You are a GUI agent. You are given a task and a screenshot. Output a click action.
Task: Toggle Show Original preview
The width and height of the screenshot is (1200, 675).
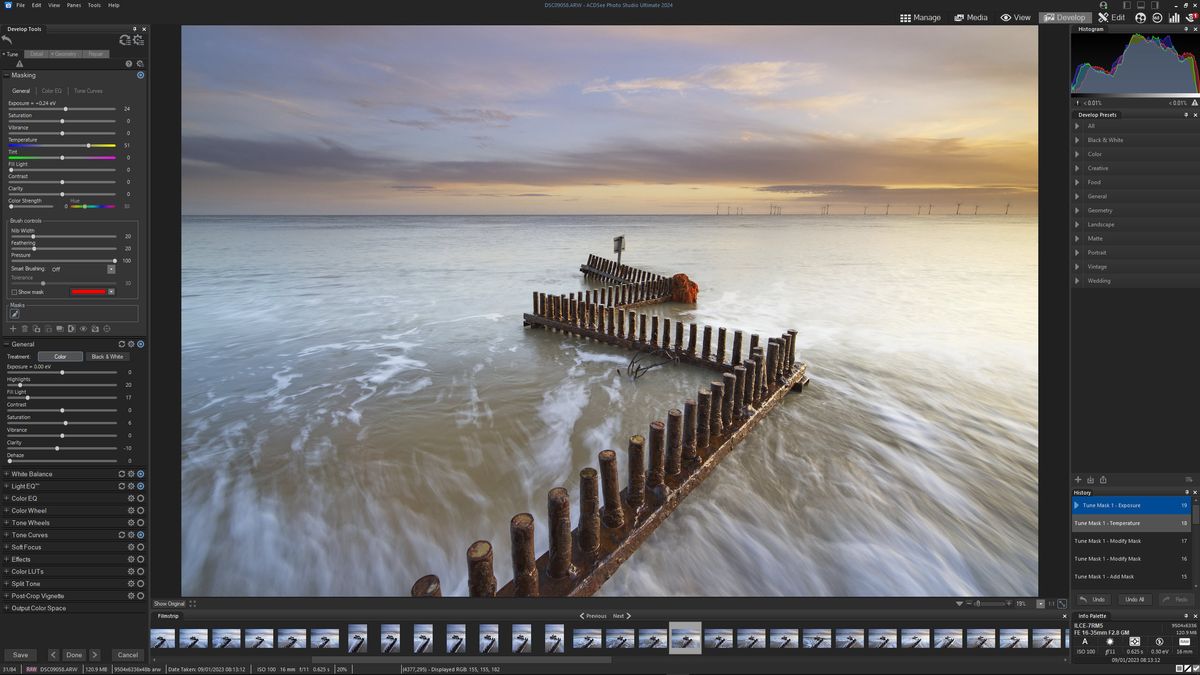coord(167,603)
